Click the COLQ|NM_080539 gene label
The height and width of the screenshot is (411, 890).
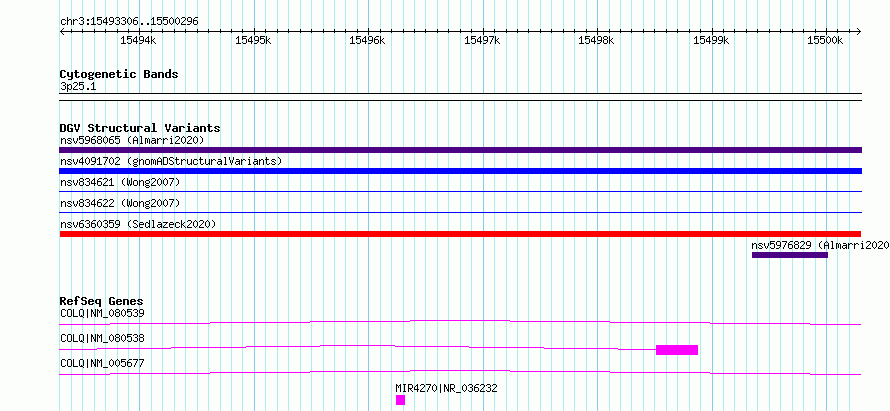point(102,313)
